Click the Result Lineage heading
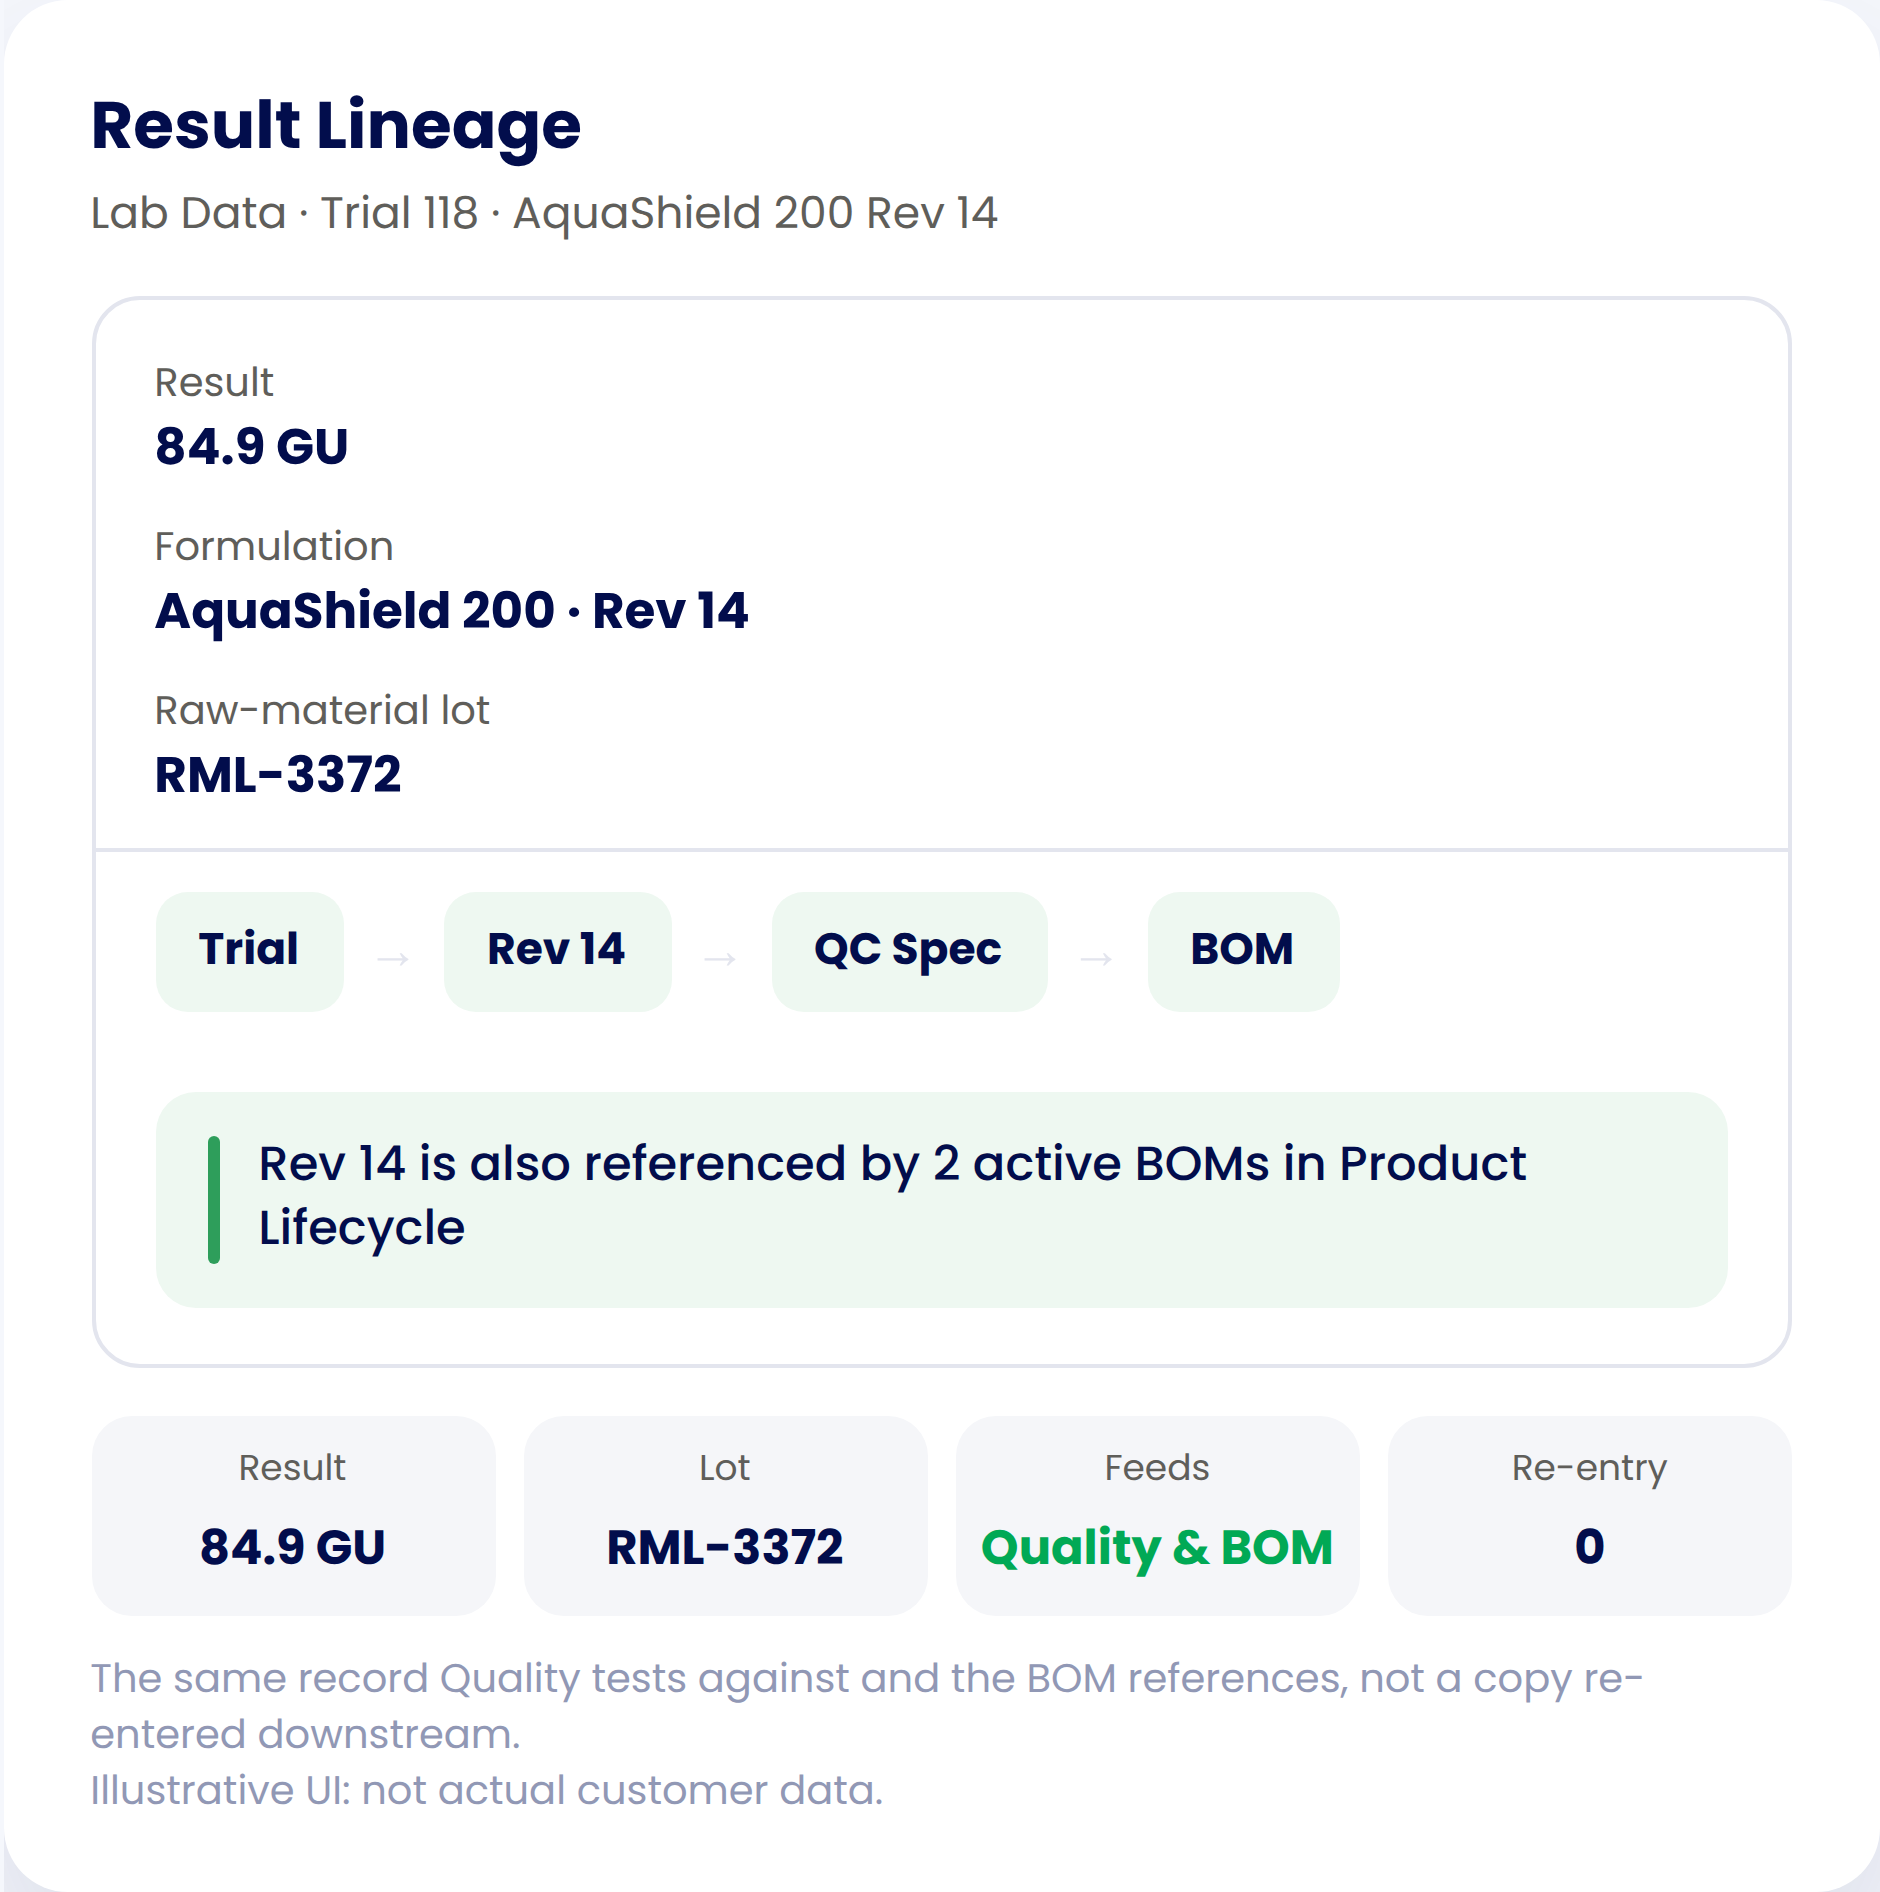This screenshot has width=1880, height=1892. pos(336,126)
